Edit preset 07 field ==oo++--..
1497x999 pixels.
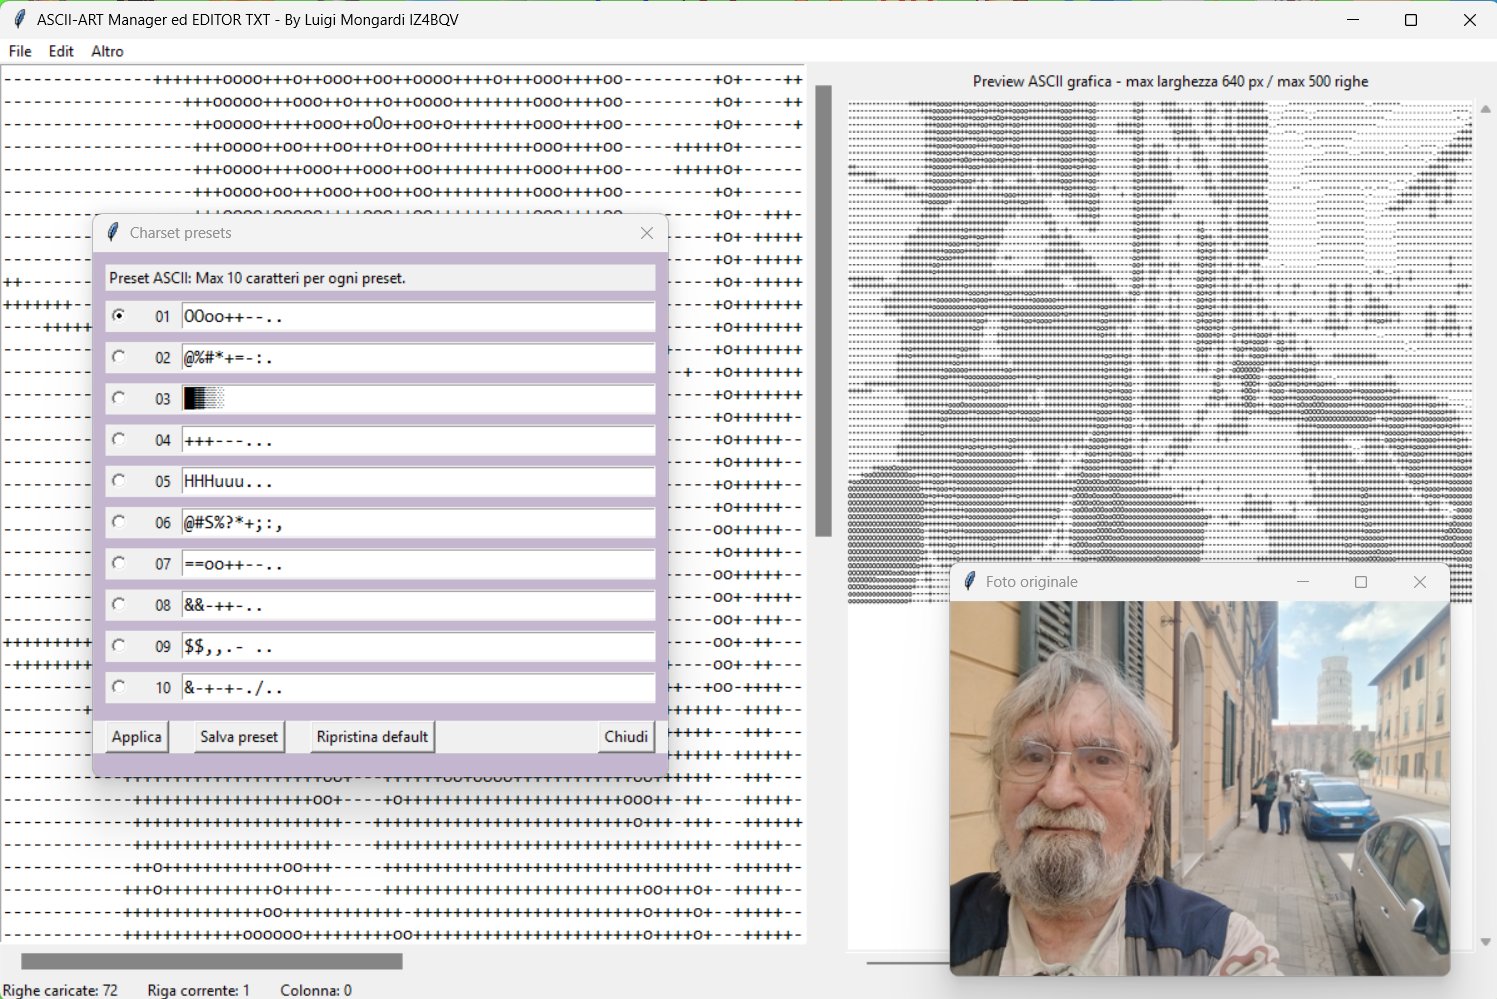tap(418, 564)
